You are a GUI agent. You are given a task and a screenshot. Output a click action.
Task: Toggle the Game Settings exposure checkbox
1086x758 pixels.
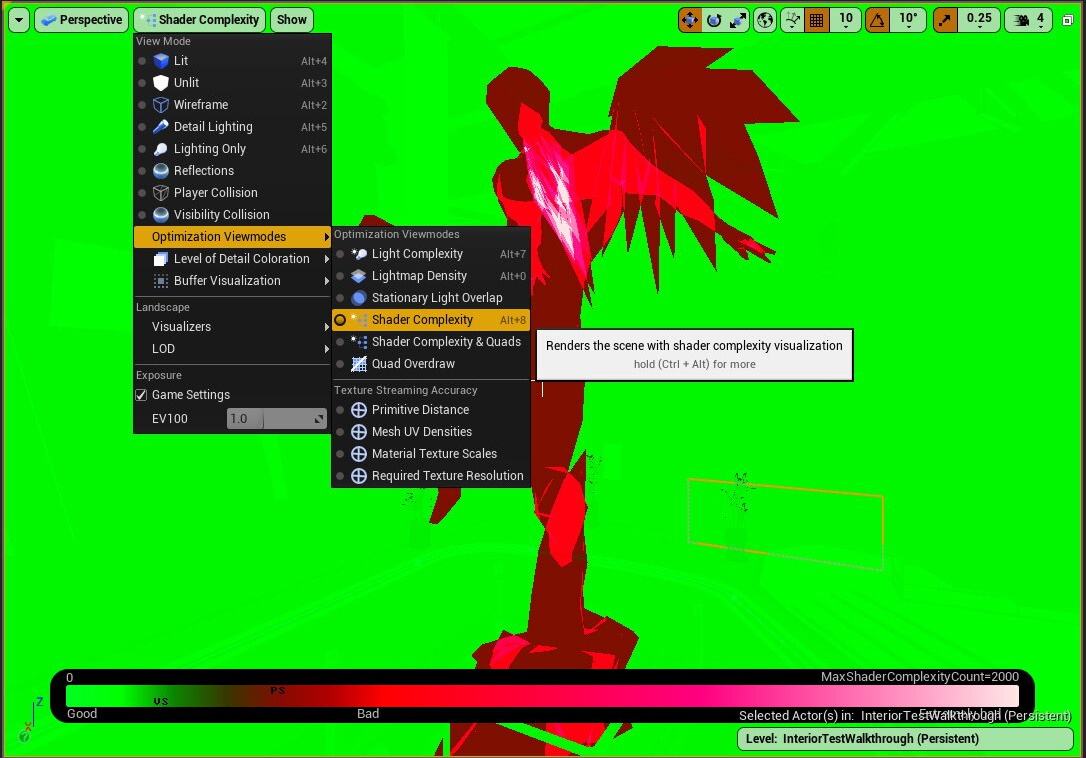[x=141, y=394]
